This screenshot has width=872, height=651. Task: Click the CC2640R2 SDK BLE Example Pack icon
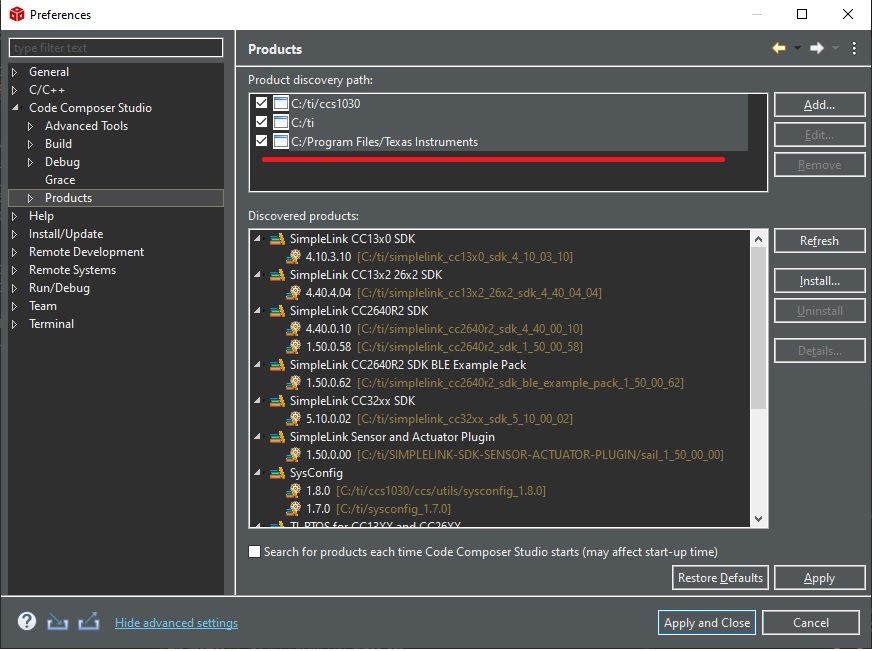[x=277, y=365]
